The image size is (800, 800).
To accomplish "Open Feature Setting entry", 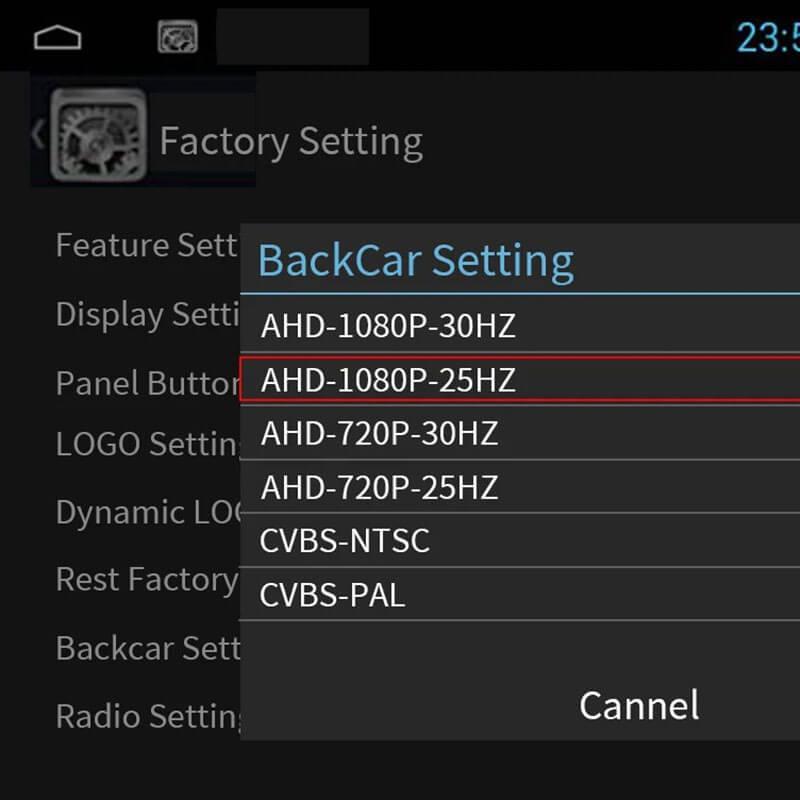I will 146,245.
